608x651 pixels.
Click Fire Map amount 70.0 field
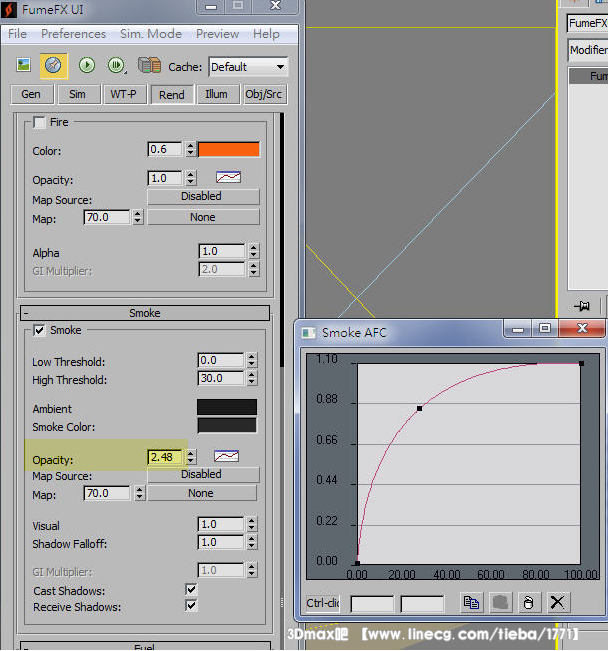pos(107,217)
